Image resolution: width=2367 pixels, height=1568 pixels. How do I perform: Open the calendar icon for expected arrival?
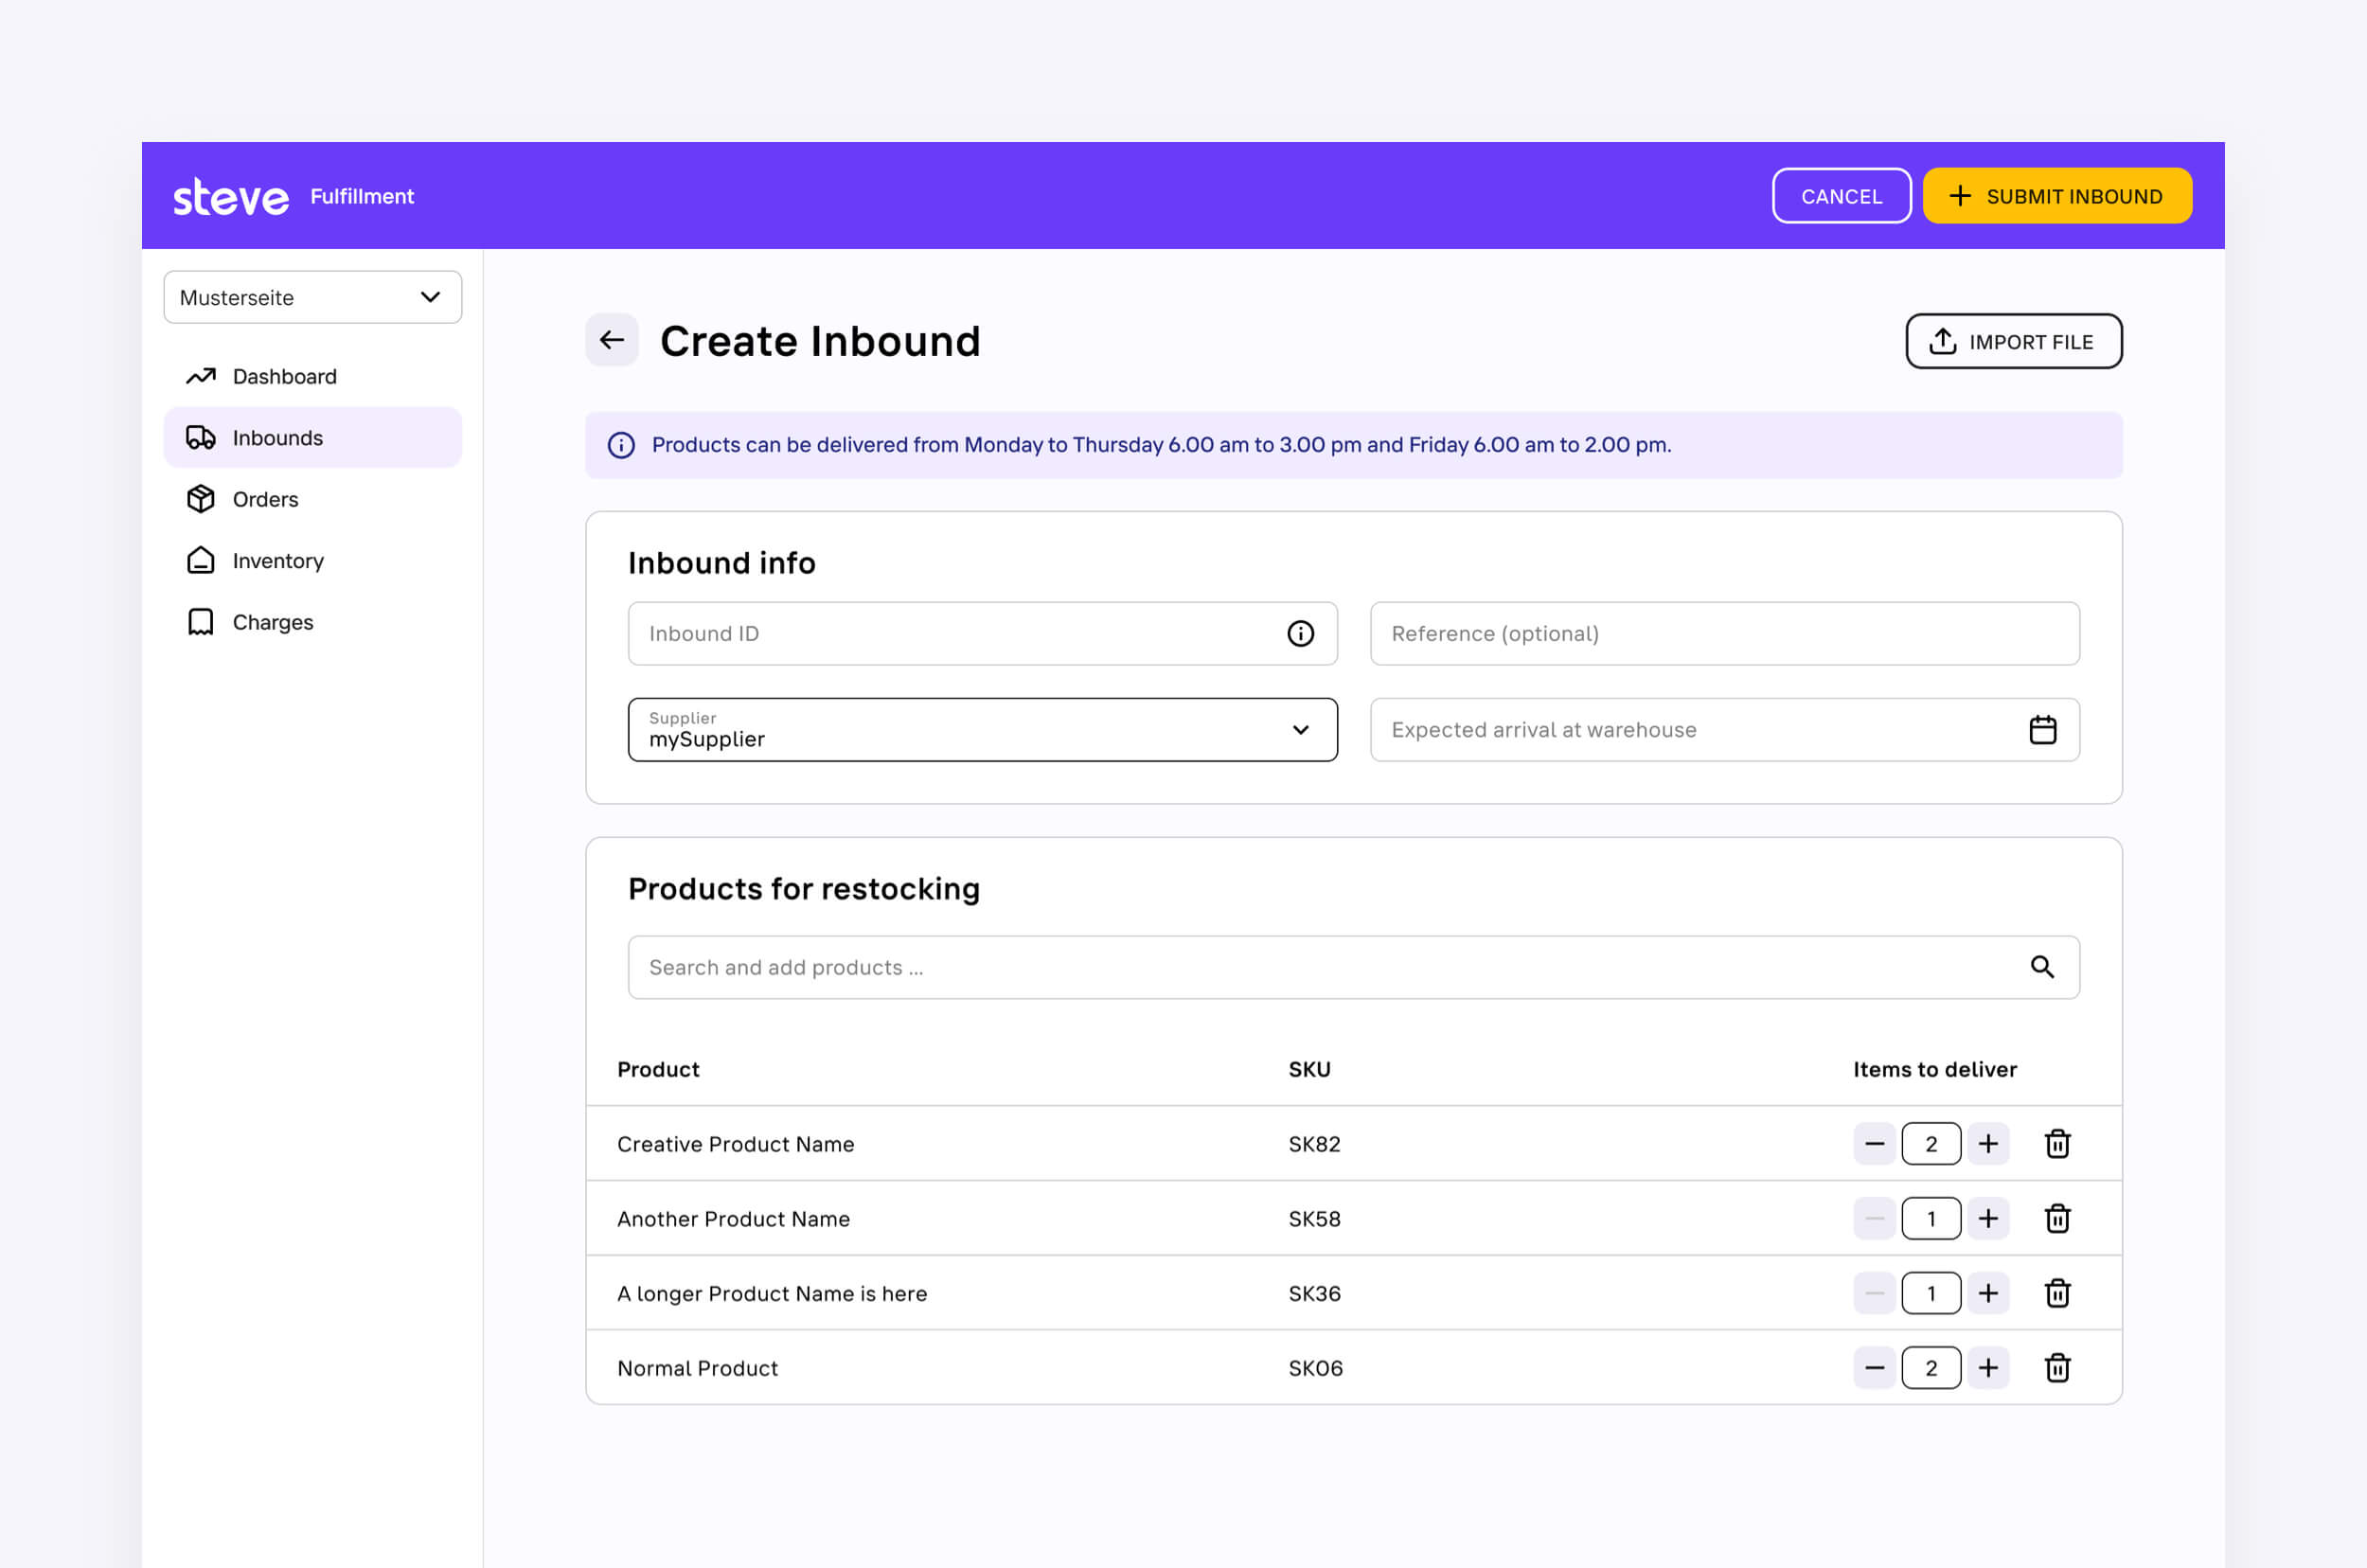[2043, 729]
